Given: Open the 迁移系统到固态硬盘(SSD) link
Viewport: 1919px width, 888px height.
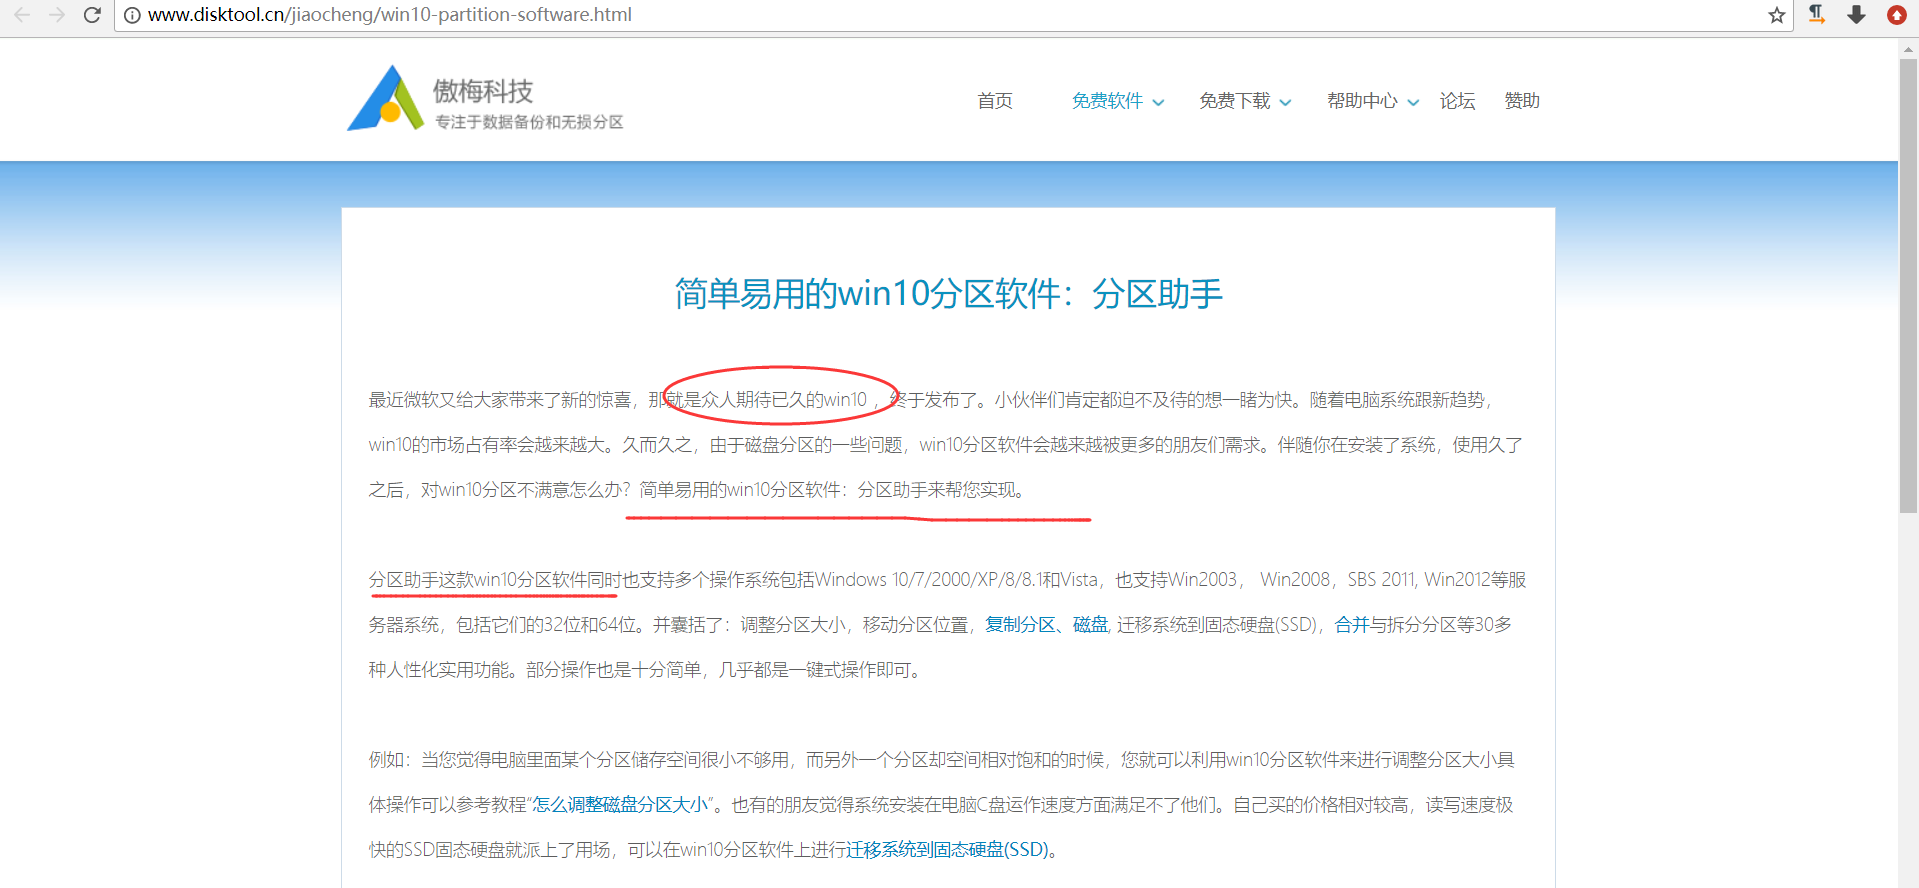Looking at the screenshot, I should tap(947, 850).
